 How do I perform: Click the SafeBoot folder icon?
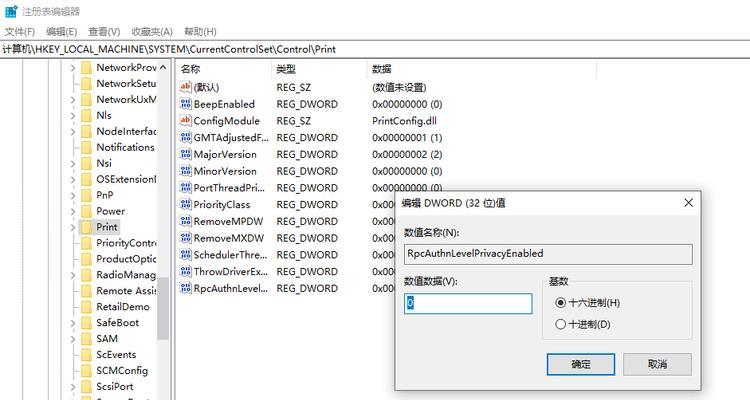point(86,322)
